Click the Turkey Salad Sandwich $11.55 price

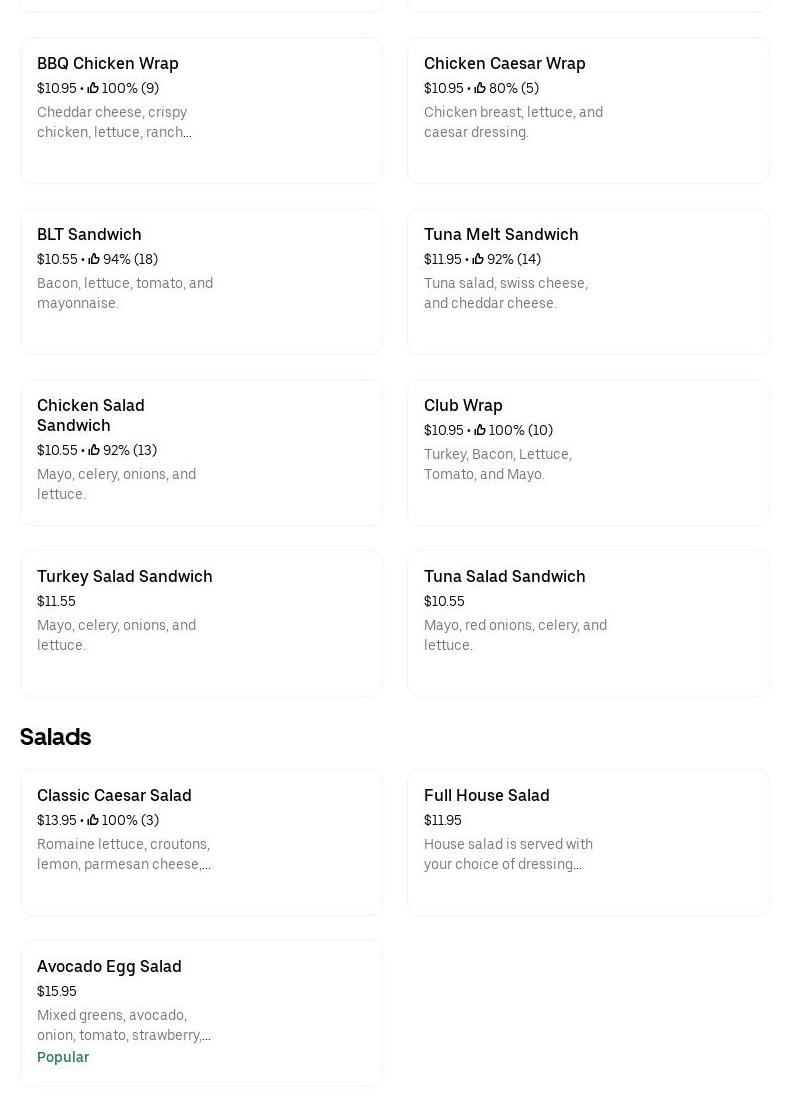[56, 601]
